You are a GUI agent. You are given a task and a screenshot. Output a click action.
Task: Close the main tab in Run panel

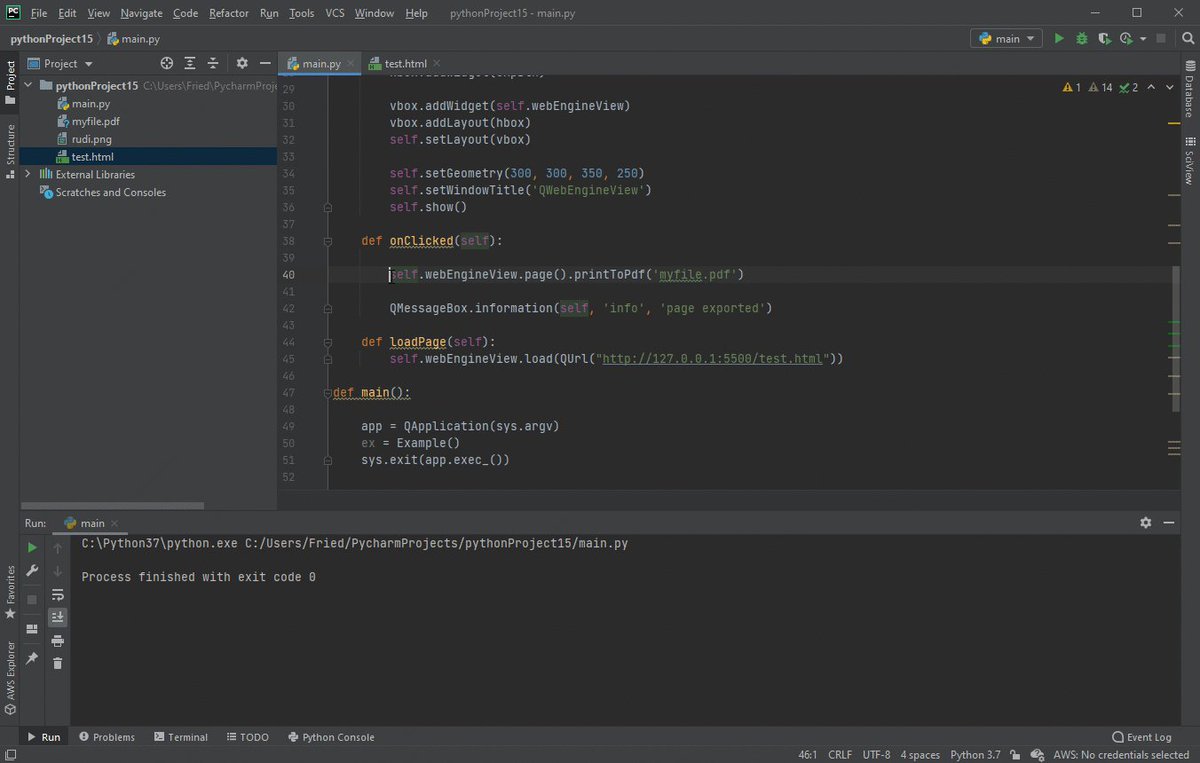pyautogui.click(x=114, y=523)
